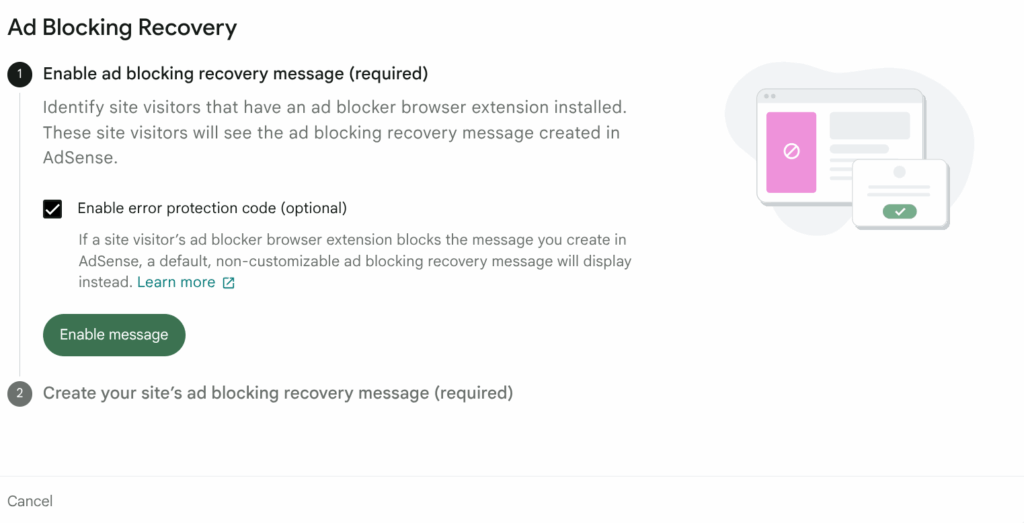The height and width of the screenshot is (523, 1024).
Task: Click the step 1 number badge
Action: (20, 74)
